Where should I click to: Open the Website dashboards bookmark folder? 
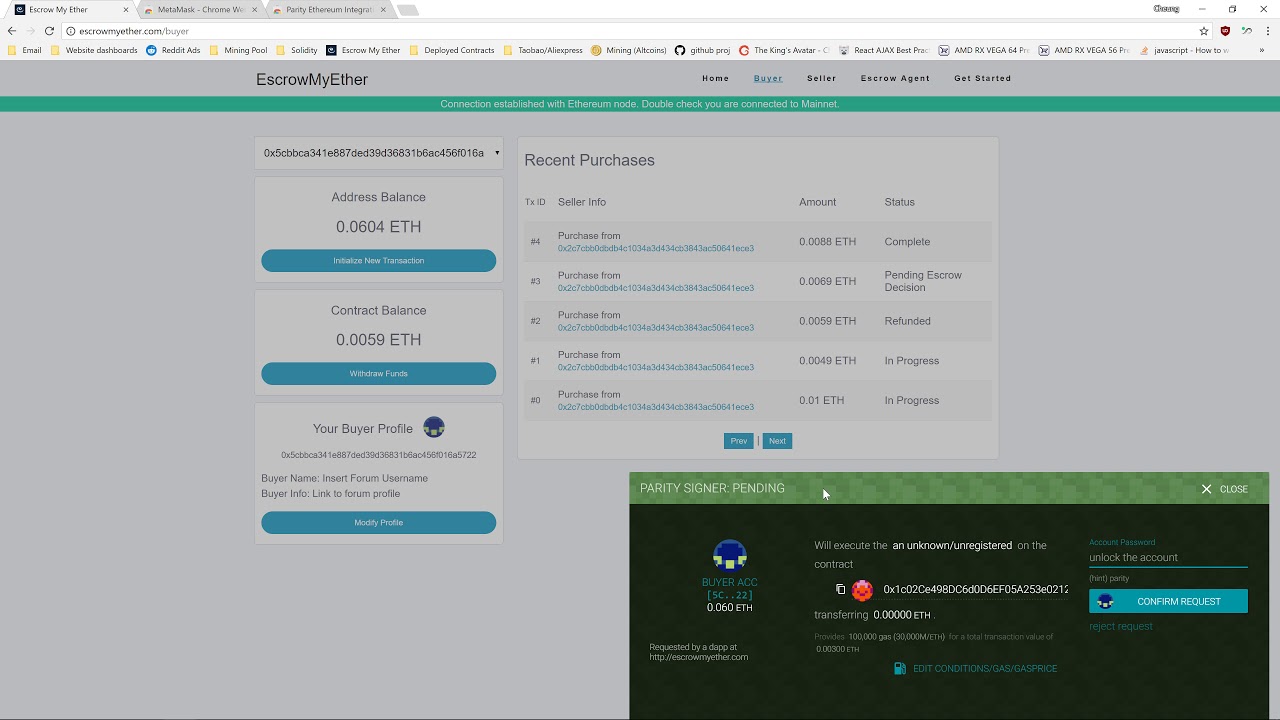[94, 50]
